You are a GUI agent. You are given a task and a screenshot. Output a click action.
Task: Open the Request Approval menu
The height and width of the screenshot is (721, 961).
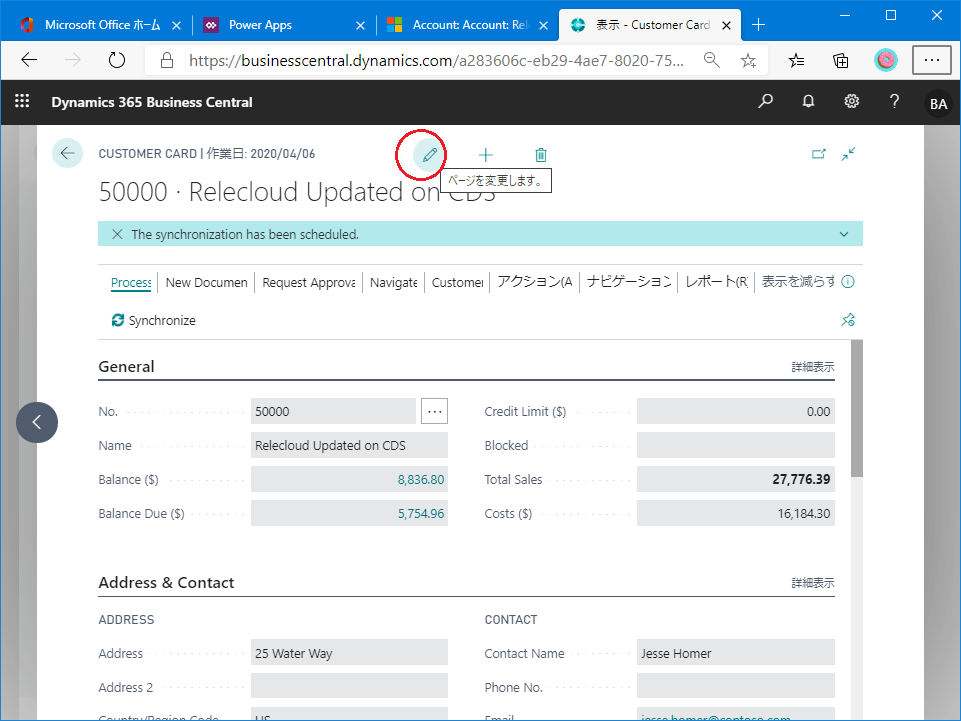309,282
